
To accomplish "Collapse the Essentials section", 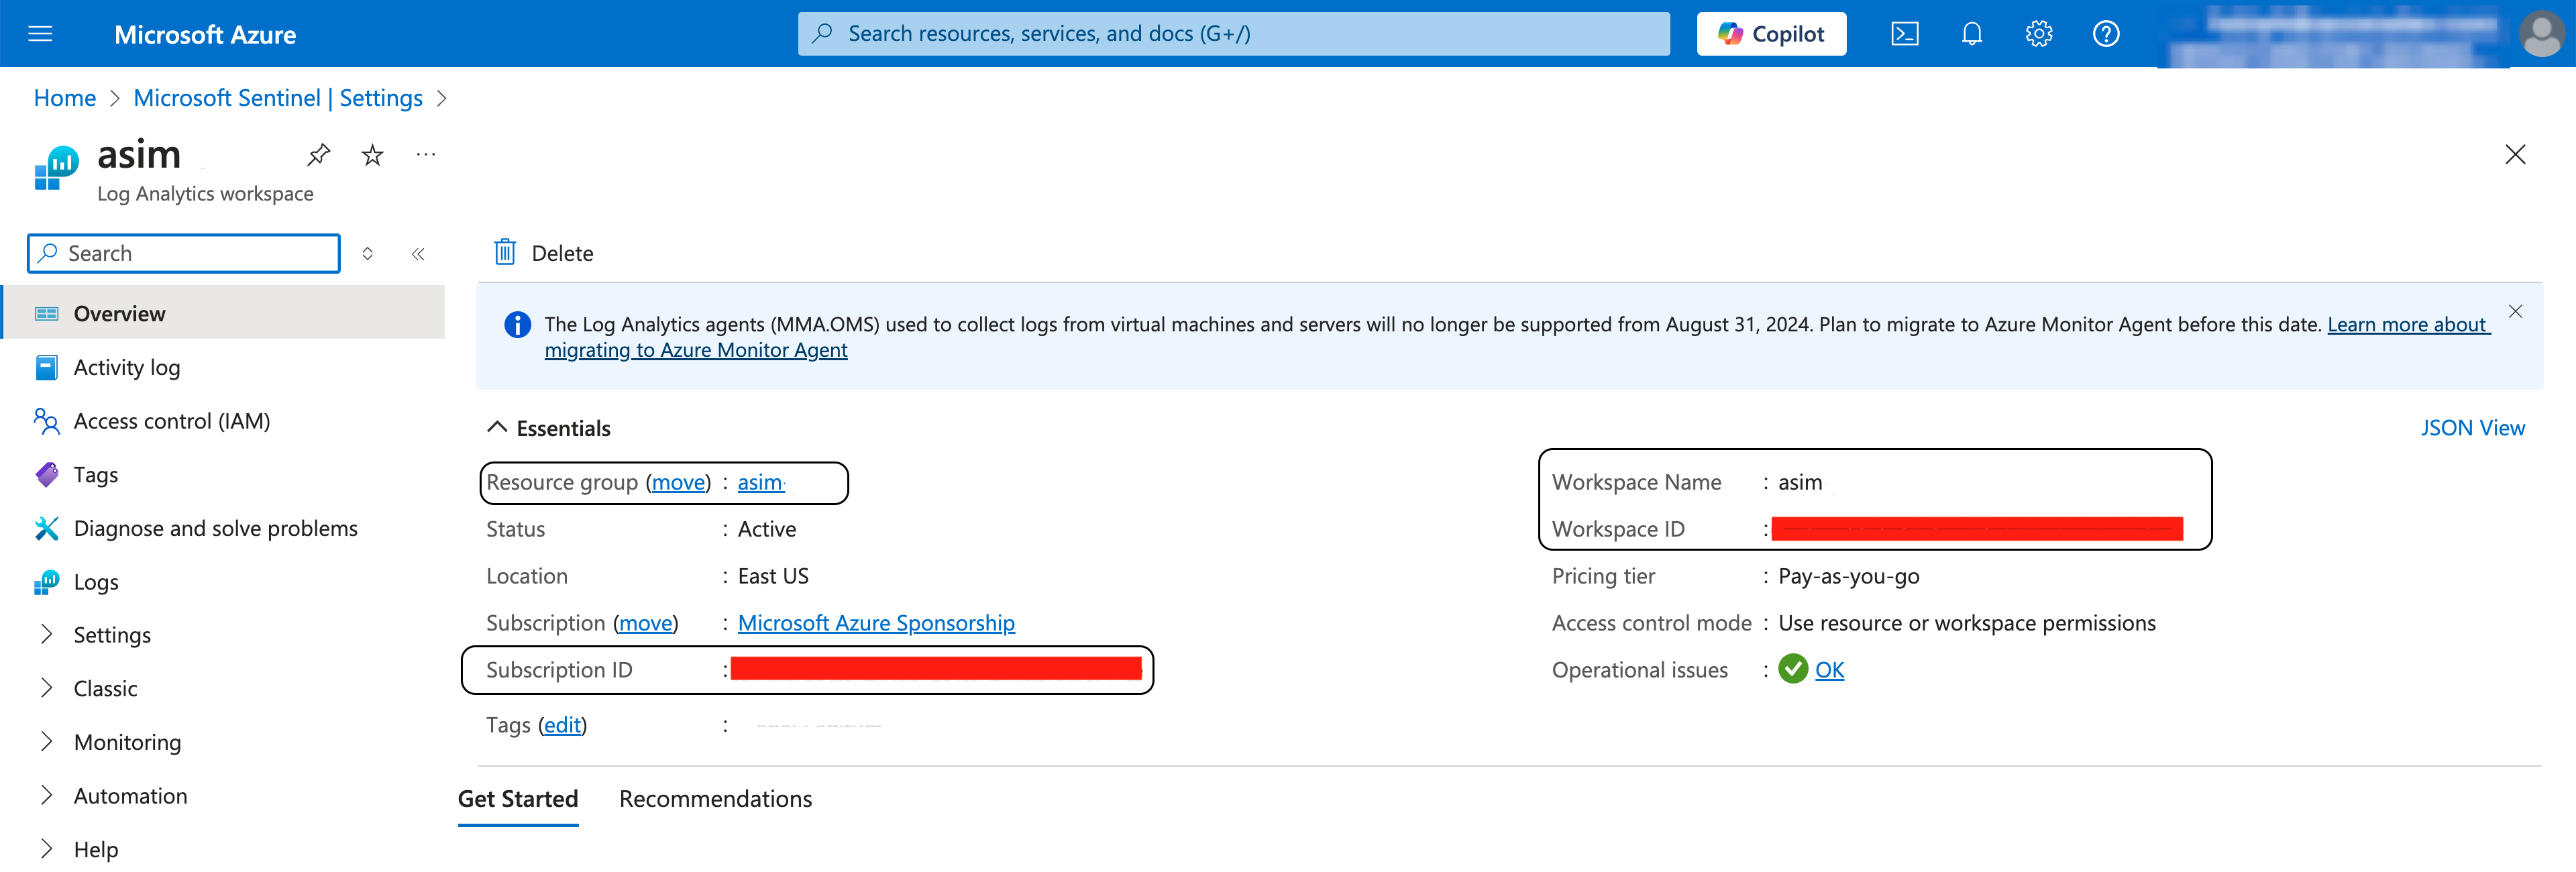I will (497, 428).
